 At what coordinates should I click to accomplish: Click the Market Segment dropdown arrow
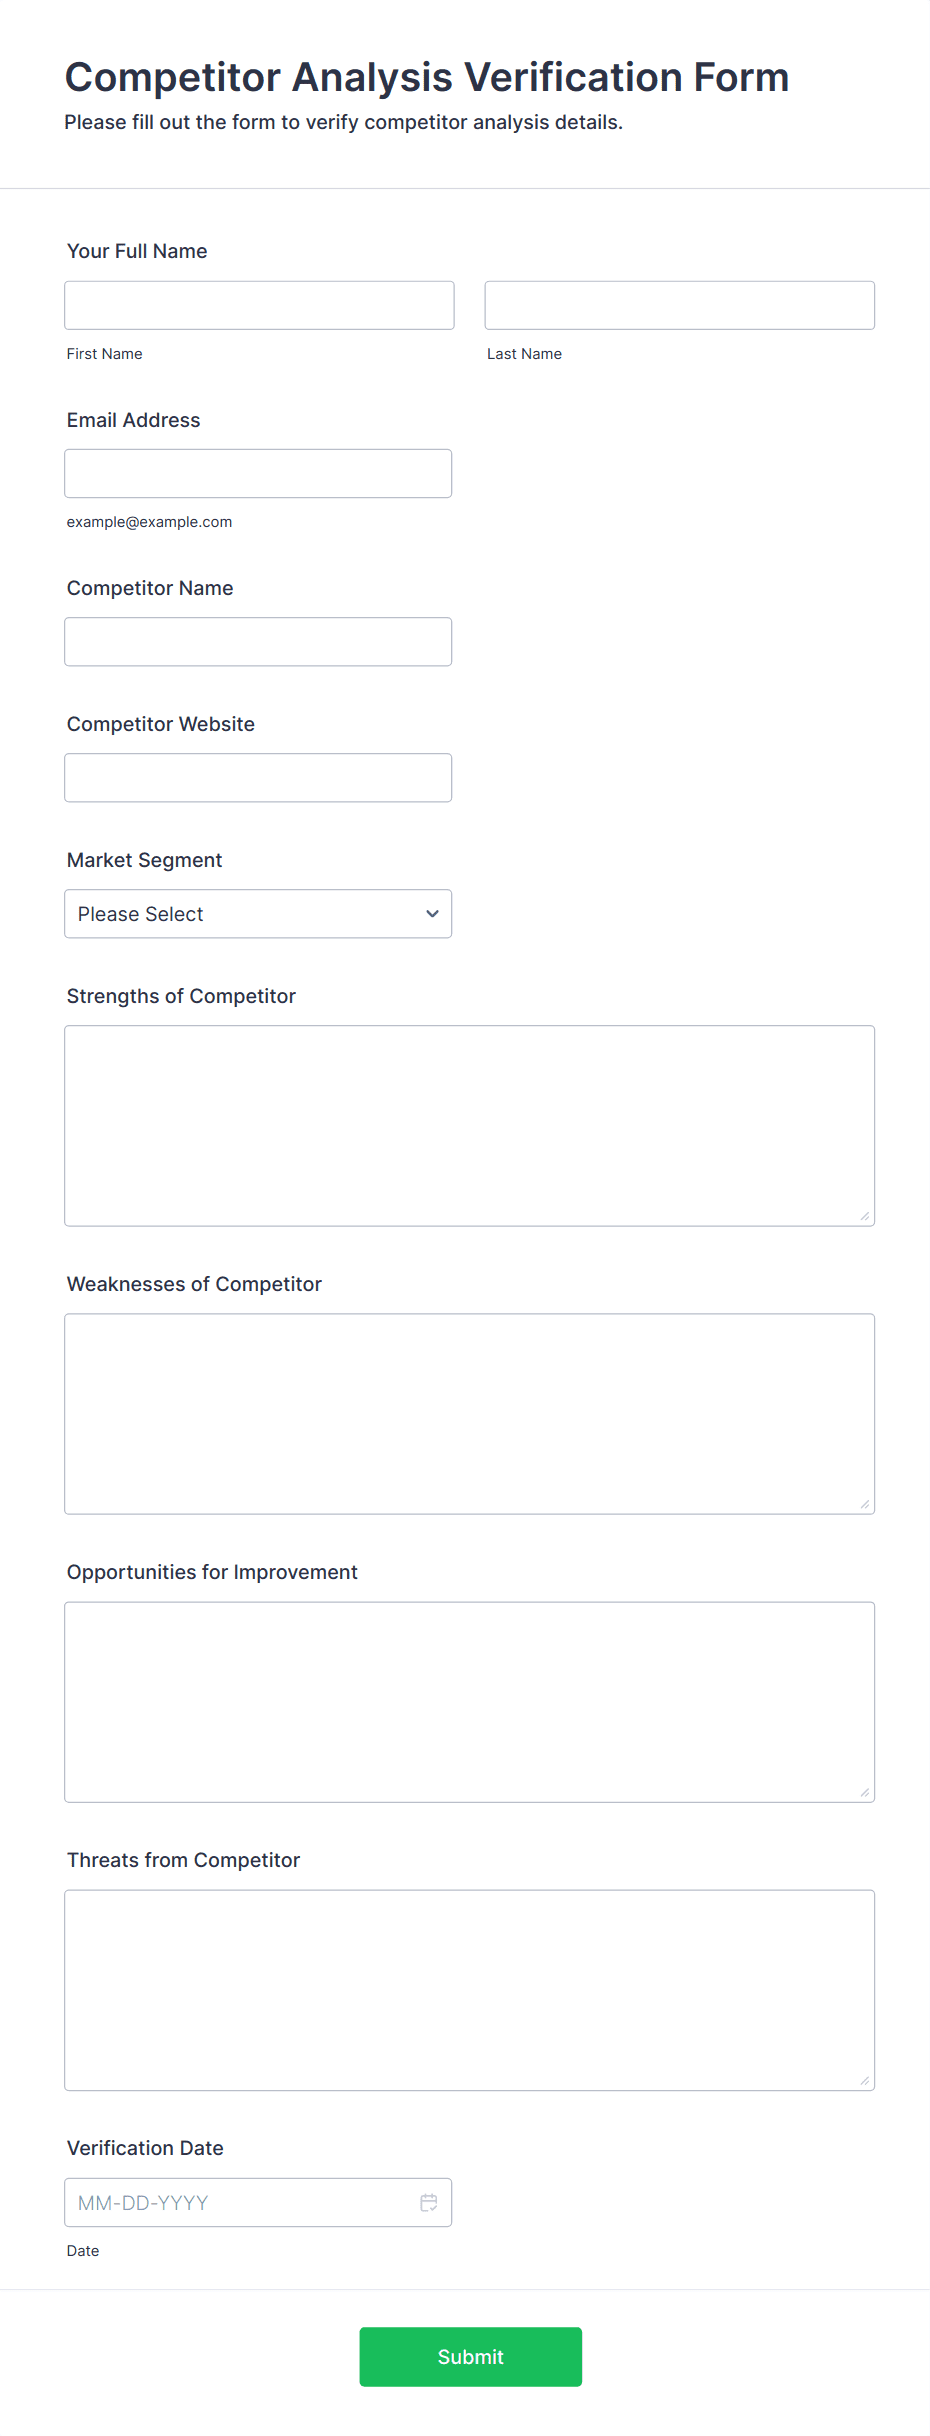pyautogui.click(x=432, y=914)
